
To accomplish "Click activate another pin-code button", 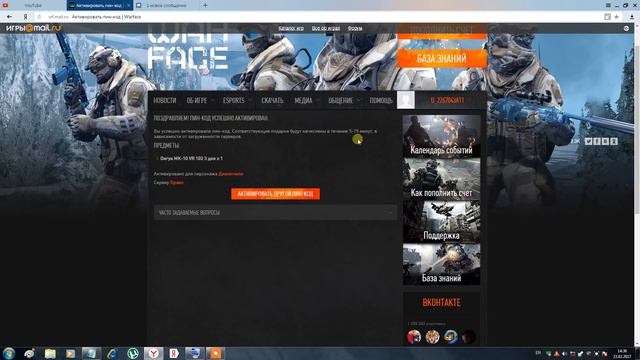I will pos(276,194).
